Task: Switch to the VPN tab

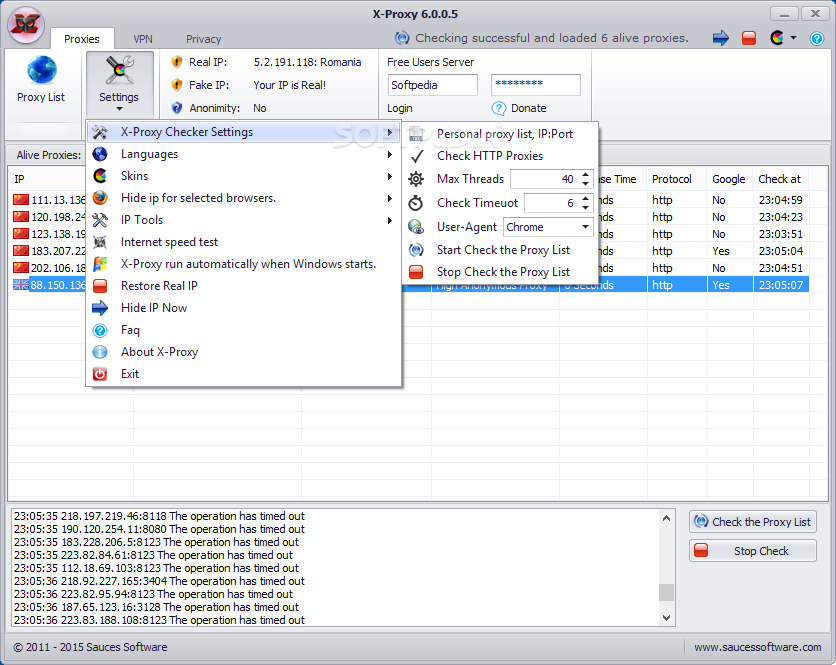Action: [143, 39]
